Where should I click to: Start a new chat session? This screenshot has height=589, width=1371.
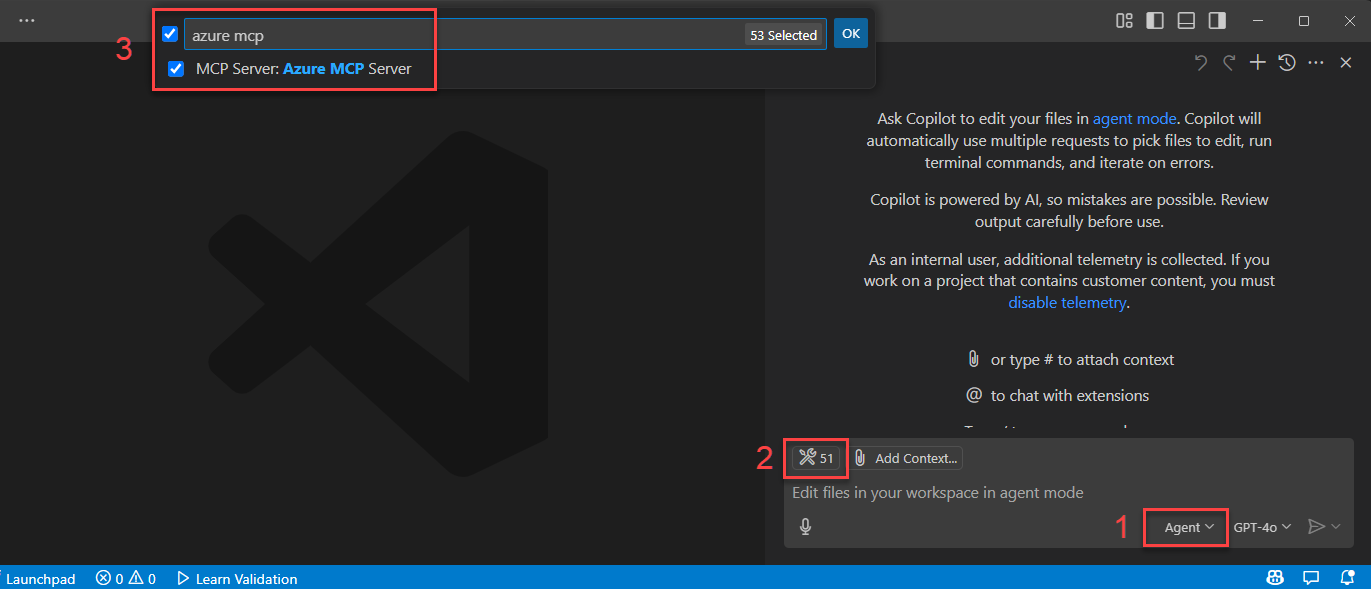click(x=1258, y=62)
